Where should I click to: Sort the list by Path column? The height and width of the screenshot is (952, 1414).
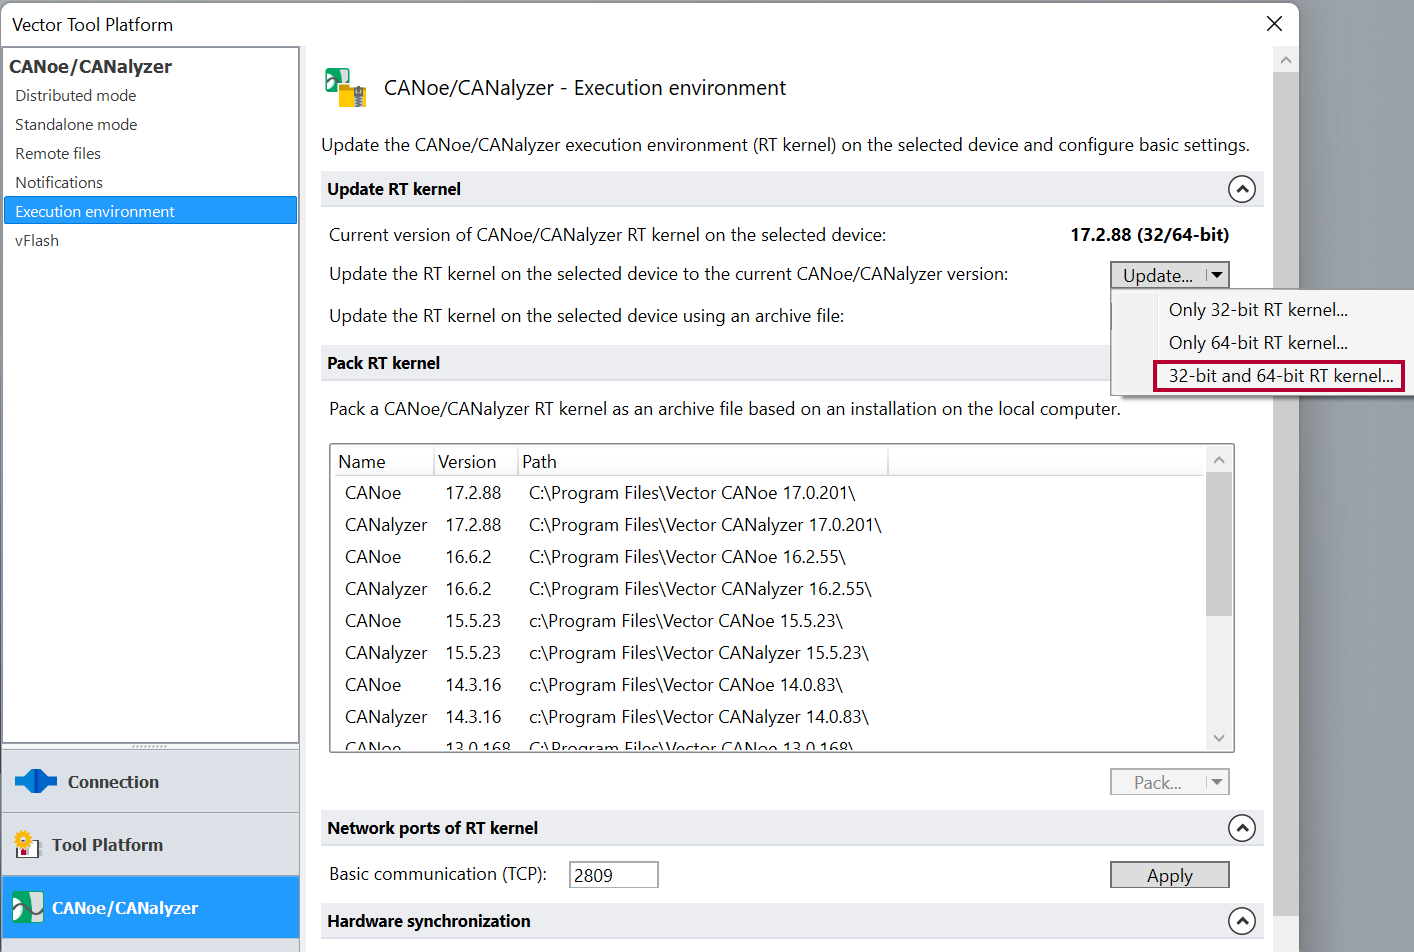[x=703, y=461]
